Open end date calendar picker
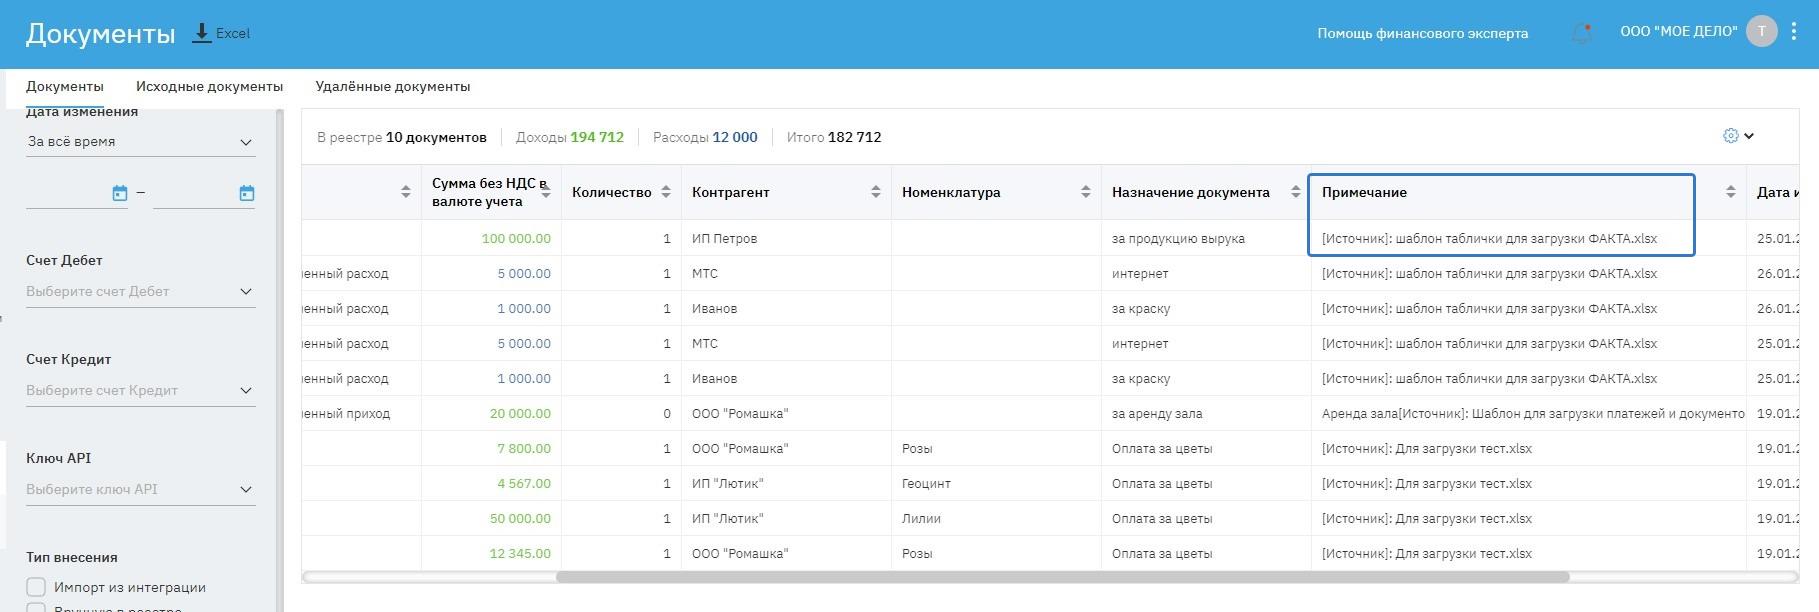Screen dimensions: 1819x612 click(247, 193)
